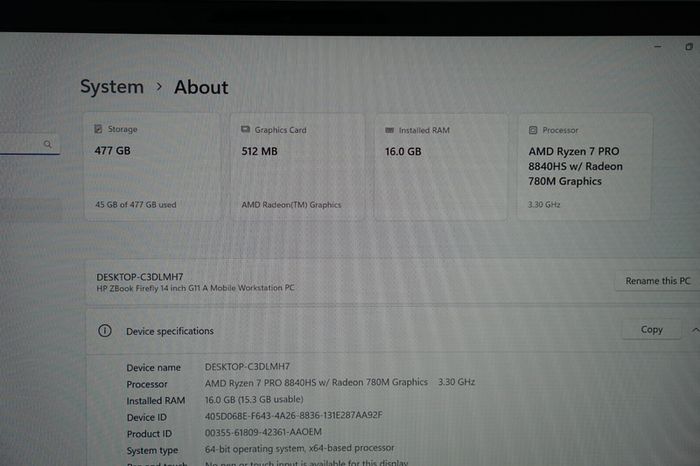700x466 pixels.
Task: Click the 'Device name' row label
Action: pos(154,368)
